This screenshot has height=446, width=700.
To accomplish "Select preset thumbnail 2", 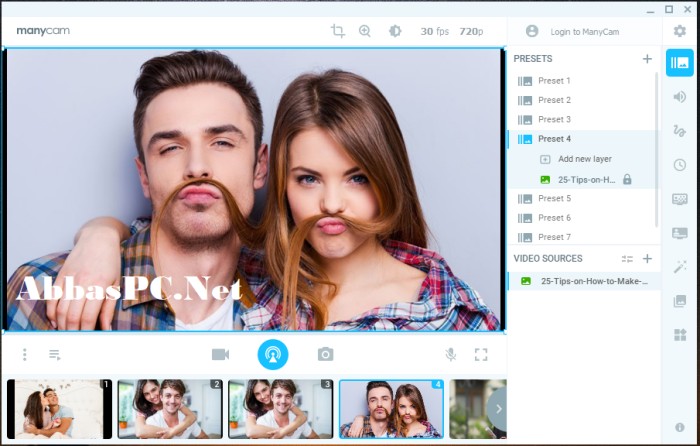I will tap(170, 409).
